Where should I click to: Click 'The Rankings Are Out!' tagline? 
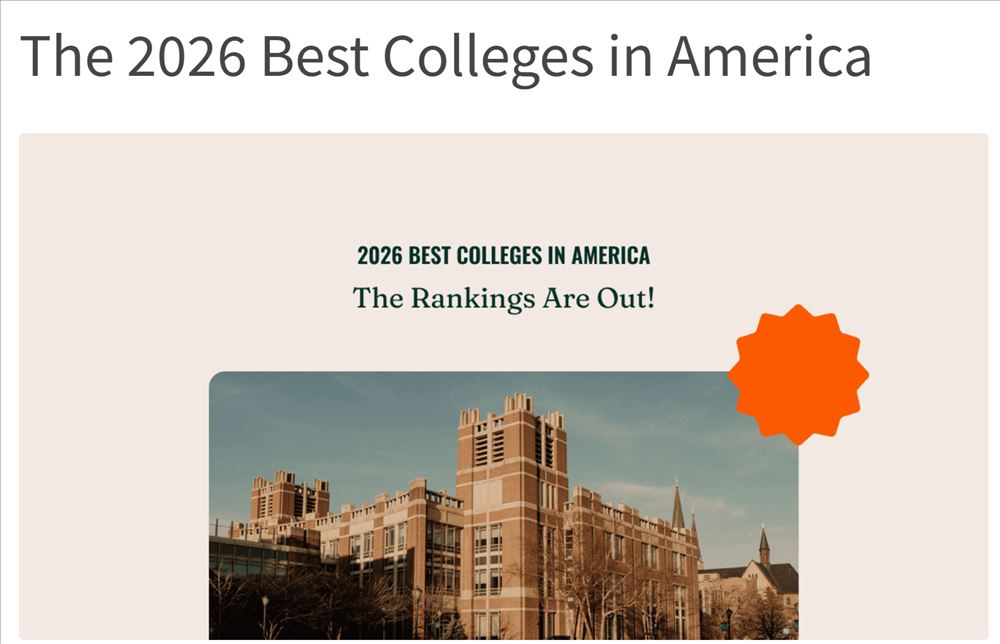[503, 298]
